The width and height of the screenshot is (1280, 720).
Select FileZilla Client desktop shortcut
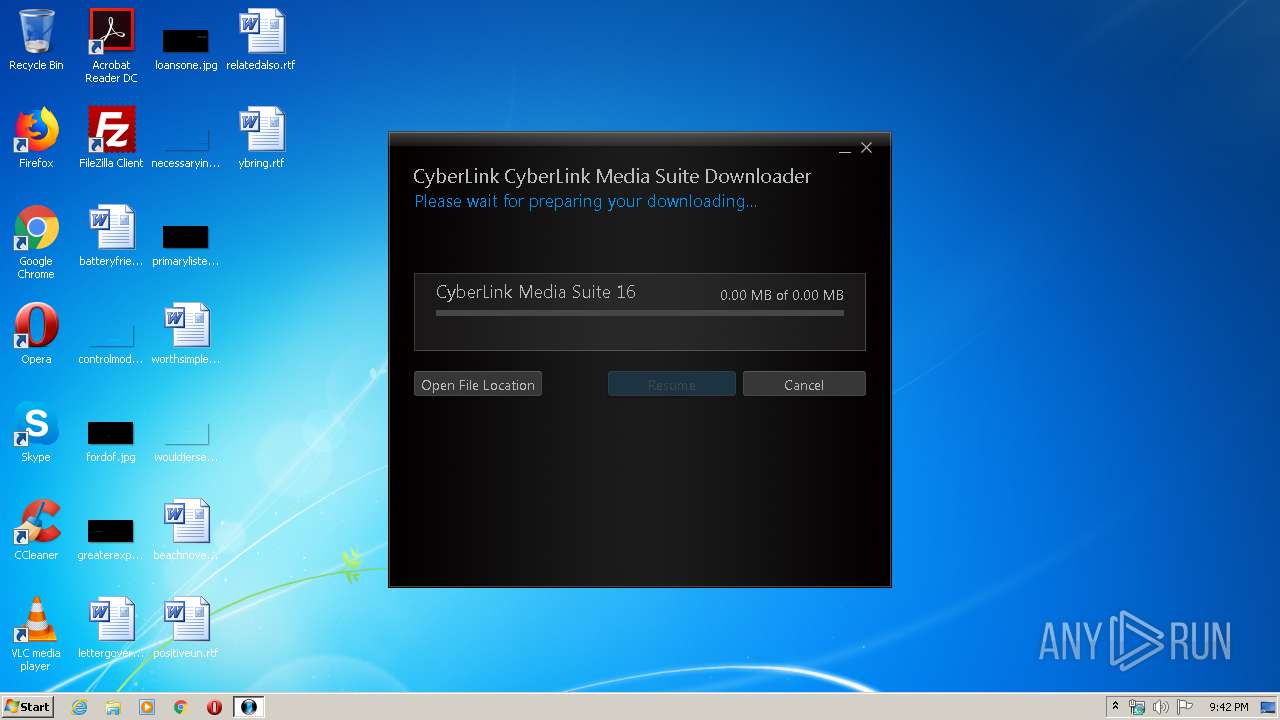click(x=111, y=138)
